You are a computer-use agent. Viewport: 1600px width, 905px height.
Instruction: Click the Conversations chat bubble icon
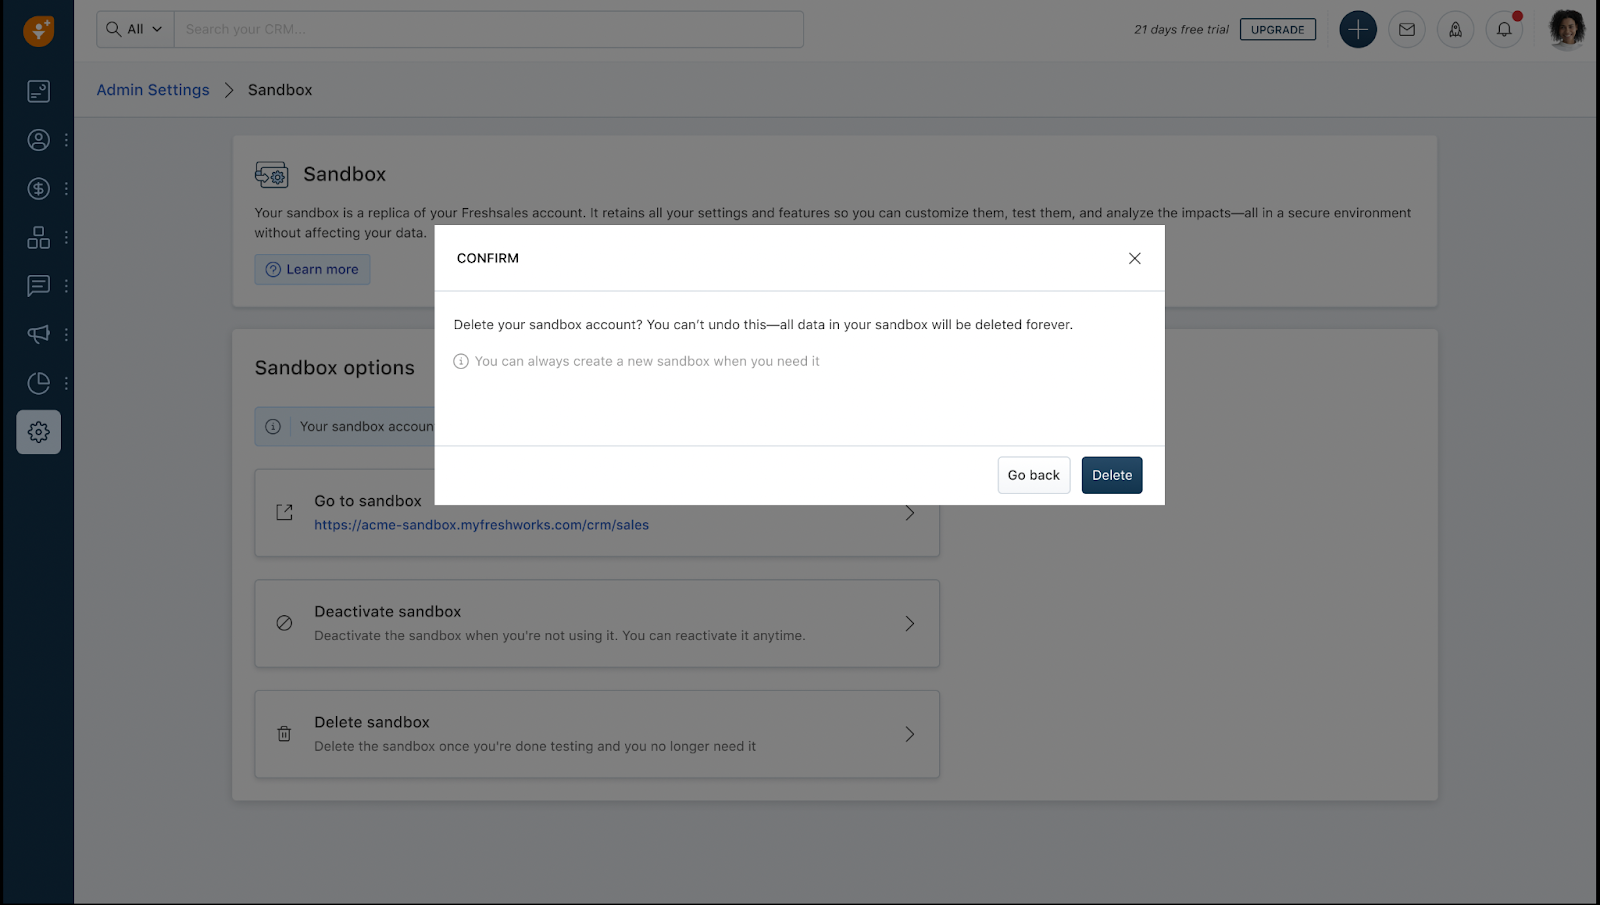pyautogui.click(x=38, y=286)
